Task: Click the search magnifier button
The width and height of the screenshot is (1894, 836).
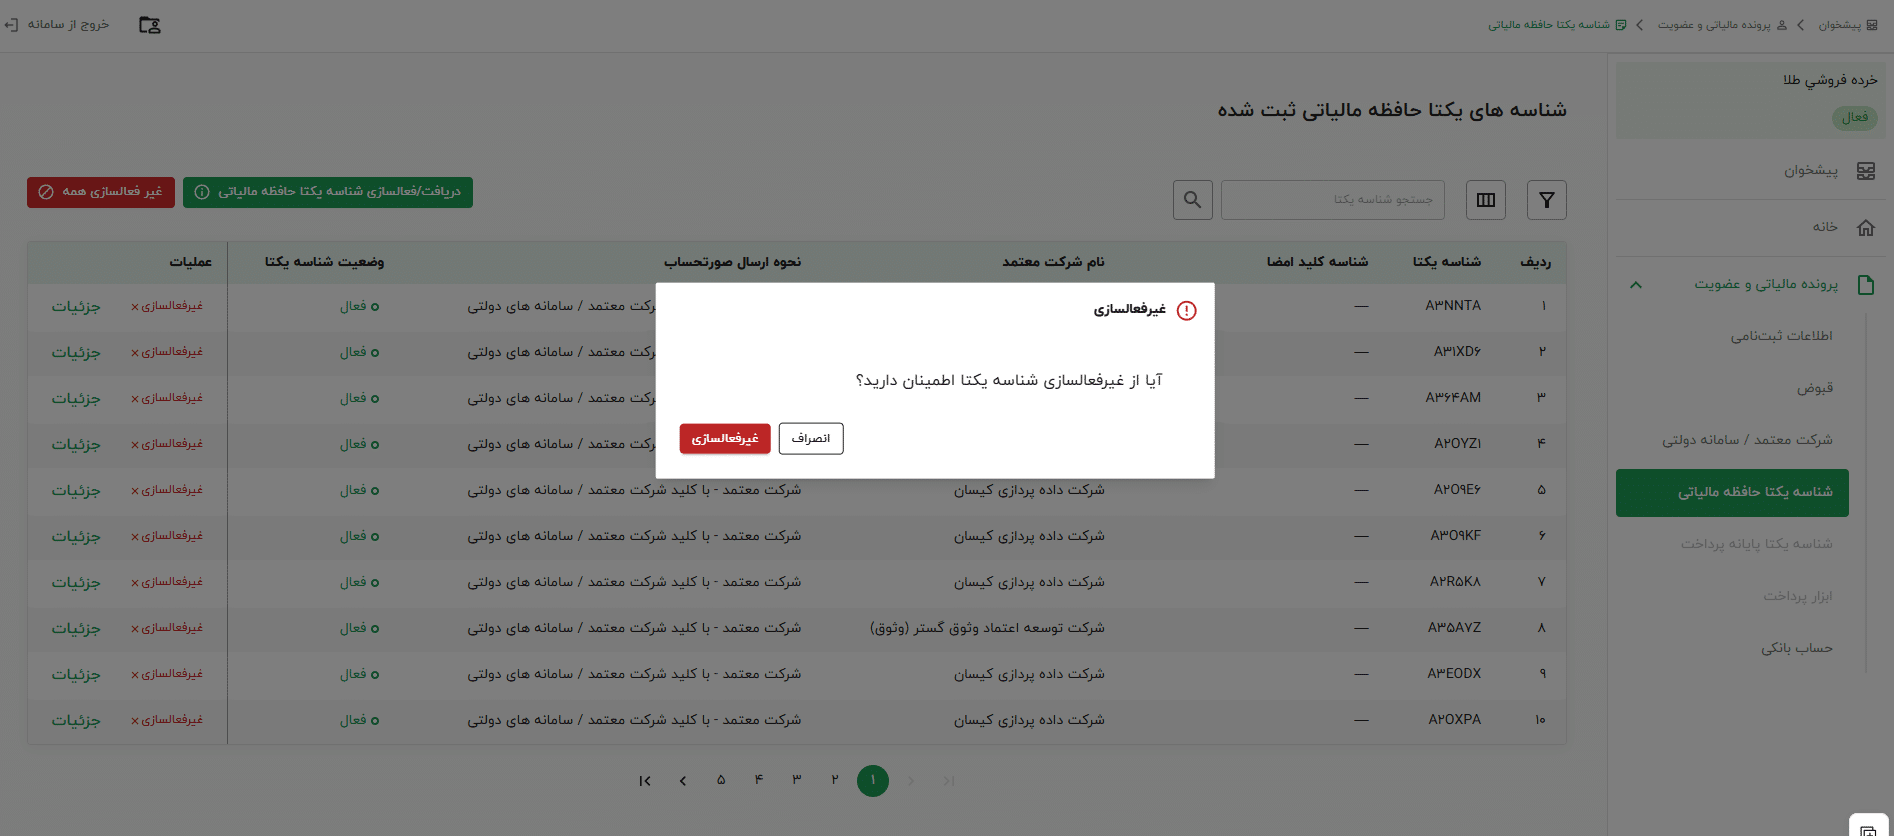Action: (x=1192, y=200)
